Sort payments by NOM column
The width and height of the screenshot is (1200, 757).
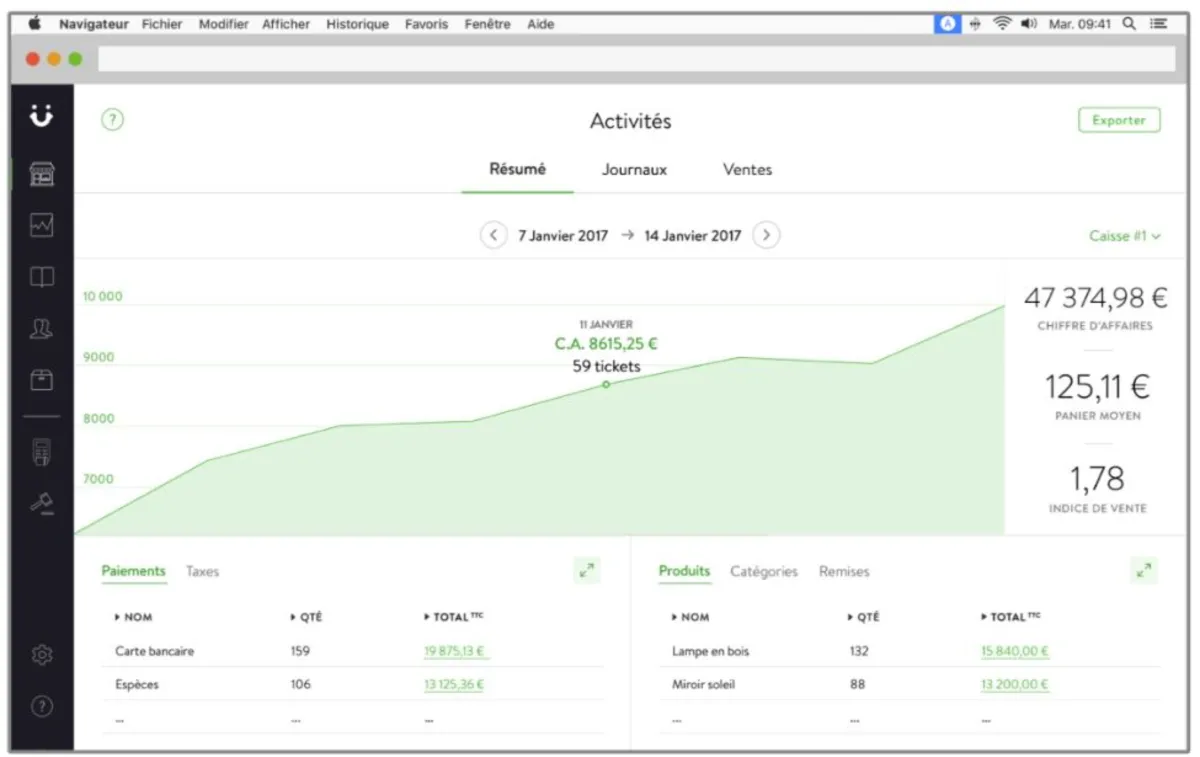134,618
